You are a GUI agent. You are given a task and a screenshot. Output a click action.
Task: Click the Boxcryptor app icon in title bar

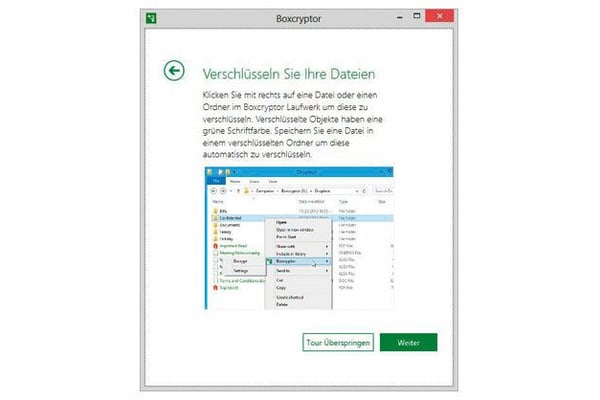(150, 17)
